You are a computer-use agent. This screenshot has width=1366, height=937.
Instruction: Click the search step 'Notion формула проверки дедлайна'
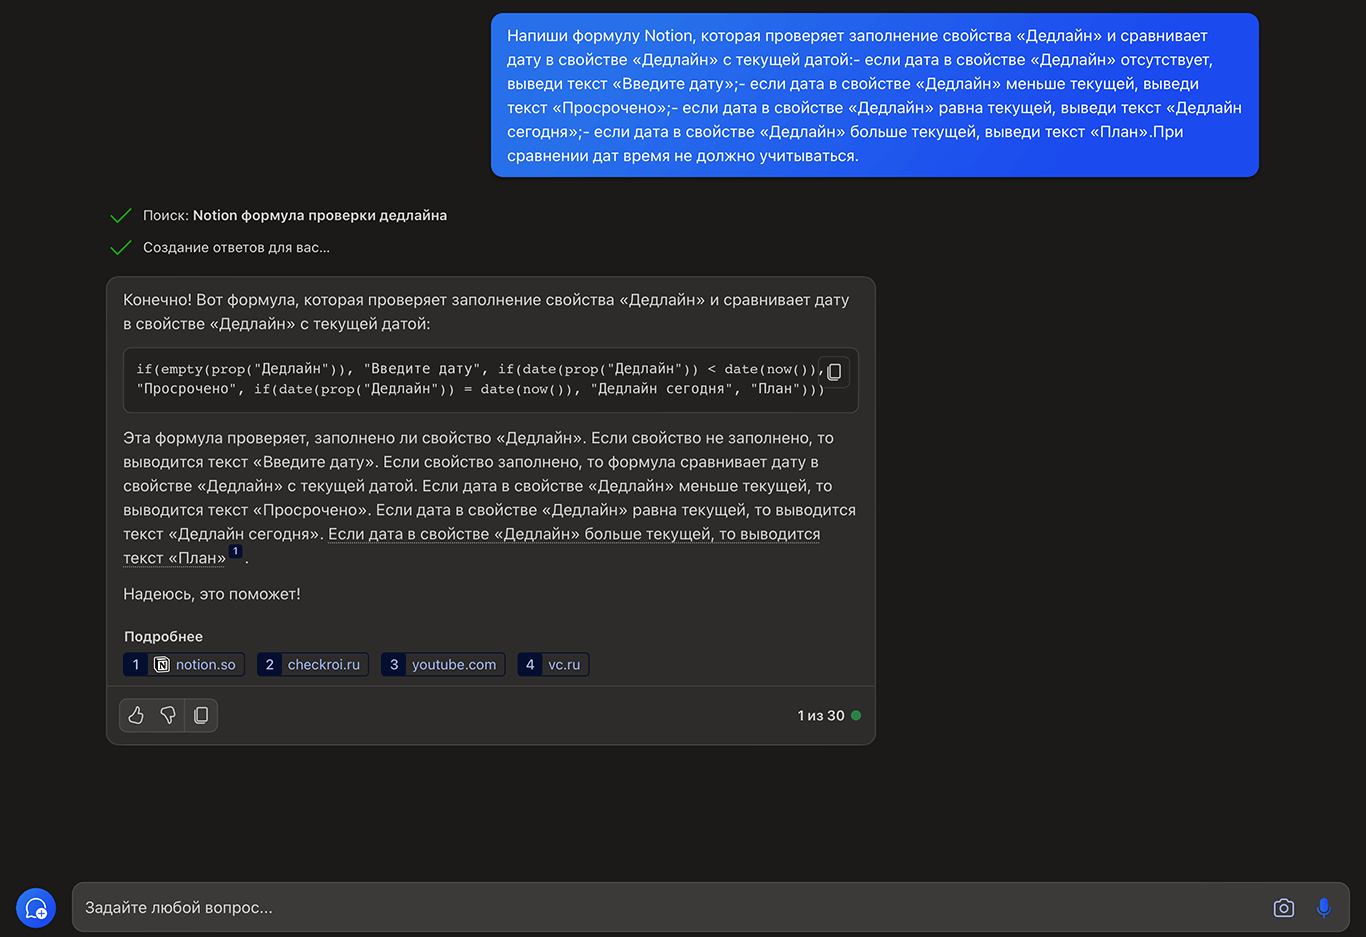(x=320, y=215)
